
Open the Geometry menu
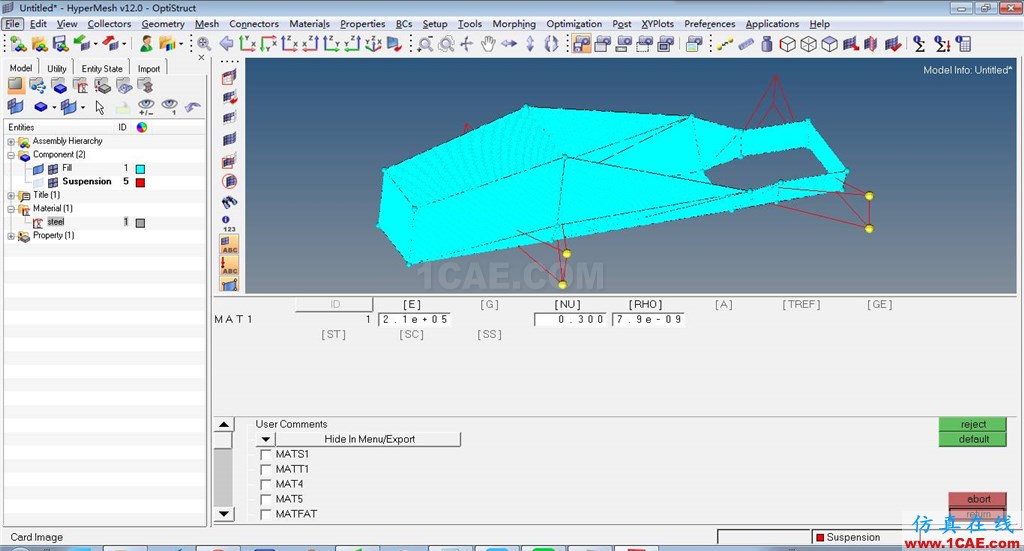(x=163, y=24)
